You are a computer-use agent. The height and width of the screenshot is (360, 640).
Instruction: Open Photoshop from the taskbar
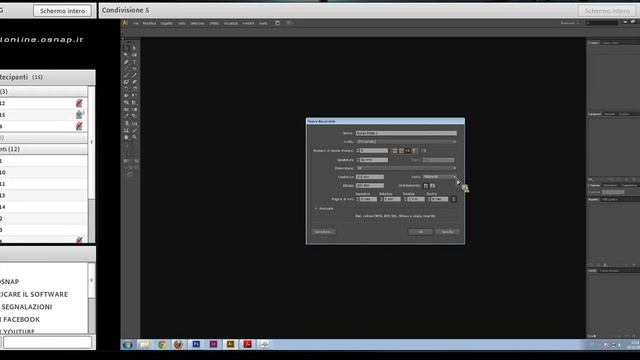[x=196, y=344]
